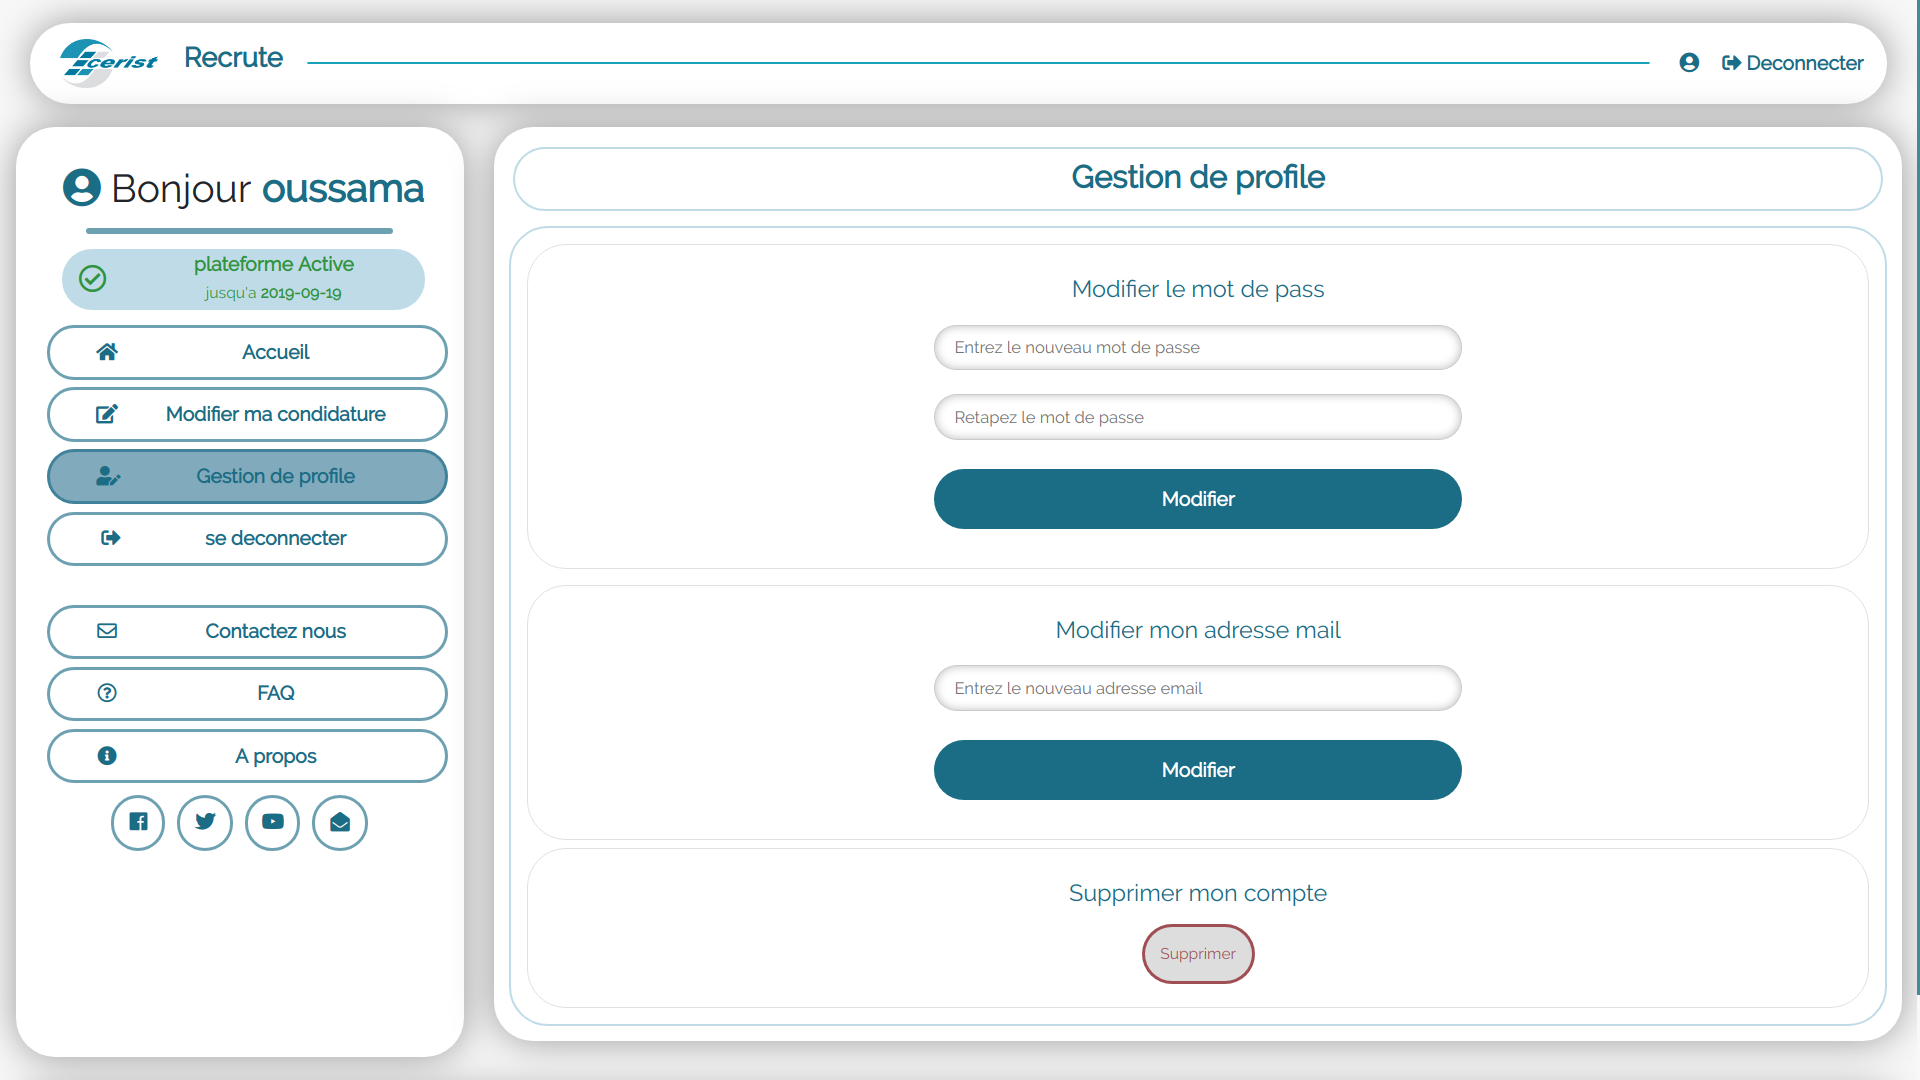Image resolution: width=1920 pixels, height=1080 pixels.
Task: Click the green plateforme Active checkmark icon
Action: pyautogui.click(x=93, y=279)
